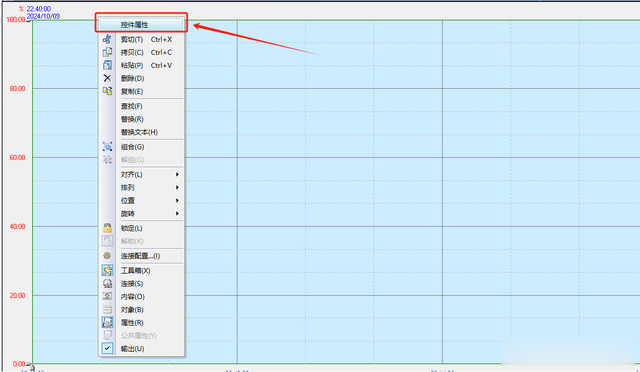The height and width of the screenshot is (372, 640).
Task: Click the 100.00 axis label
Action: 16,20
